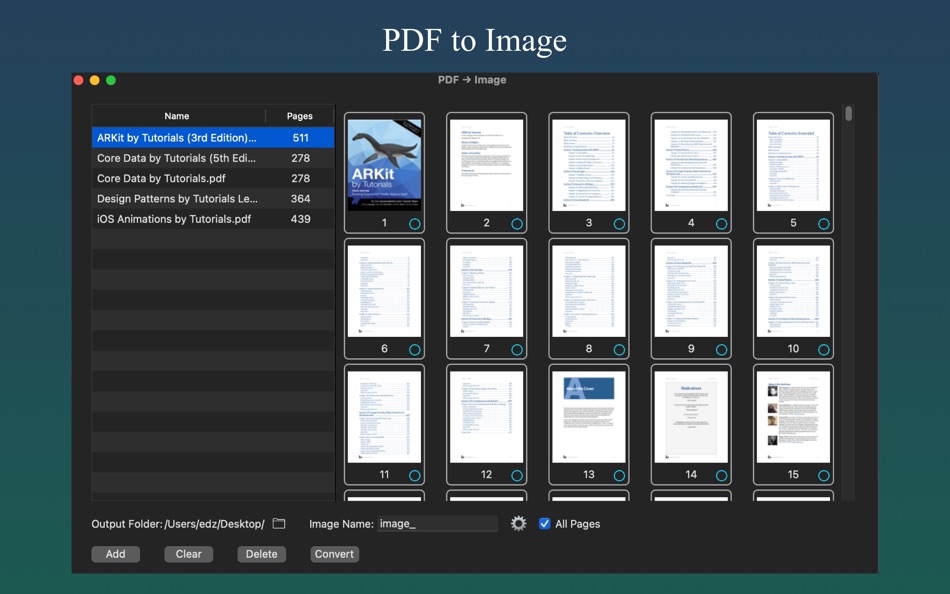
Task: Select page 5 with its circle toggle
Action: (x=824, y=224)
